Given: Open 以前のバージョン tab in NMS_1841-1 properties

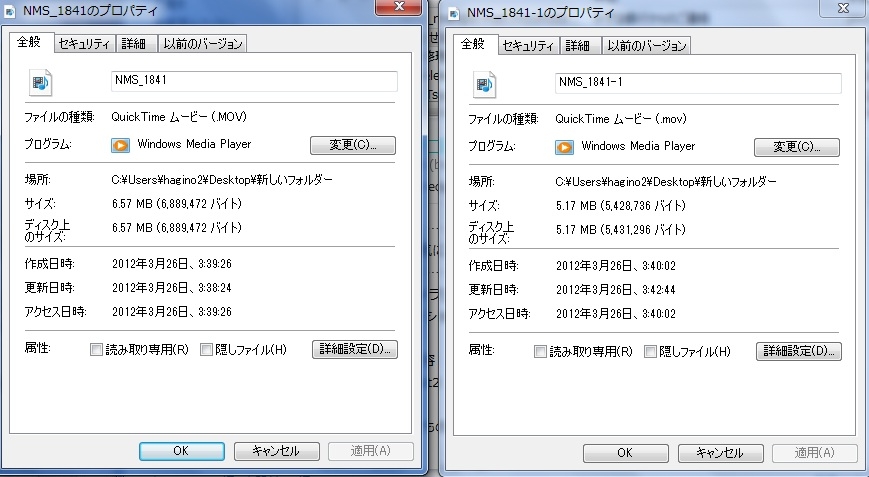Looking at the screenshot, I should click(x=646, y=46).
